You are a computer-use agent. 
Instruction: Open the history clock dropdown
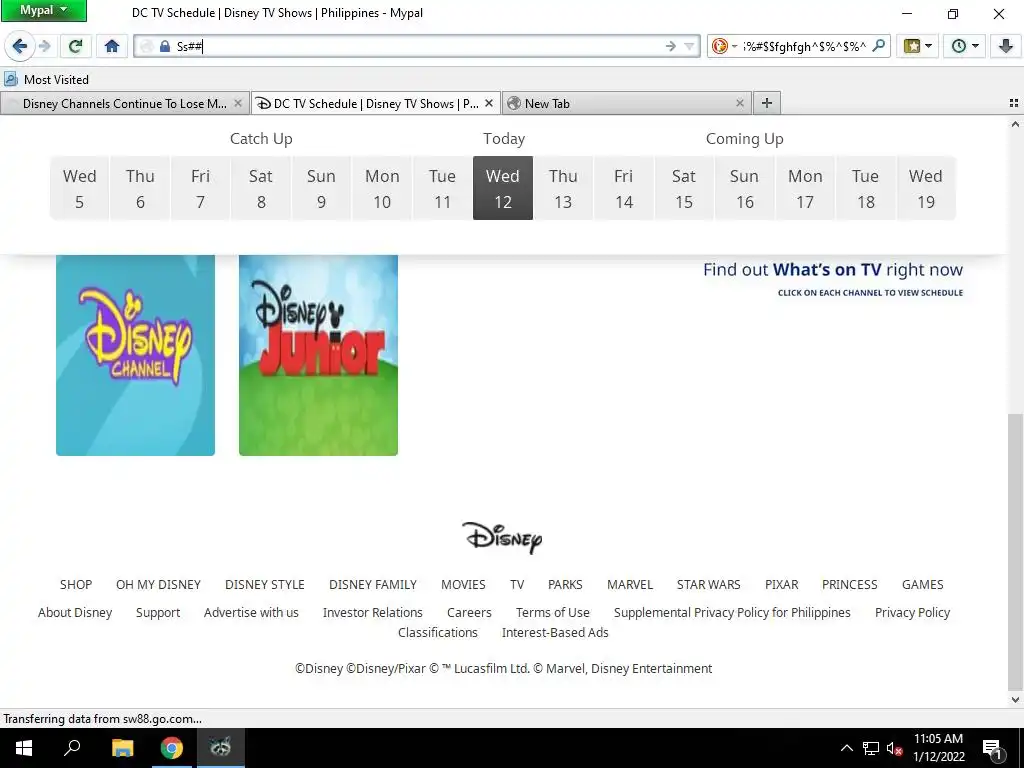(965, 46)
